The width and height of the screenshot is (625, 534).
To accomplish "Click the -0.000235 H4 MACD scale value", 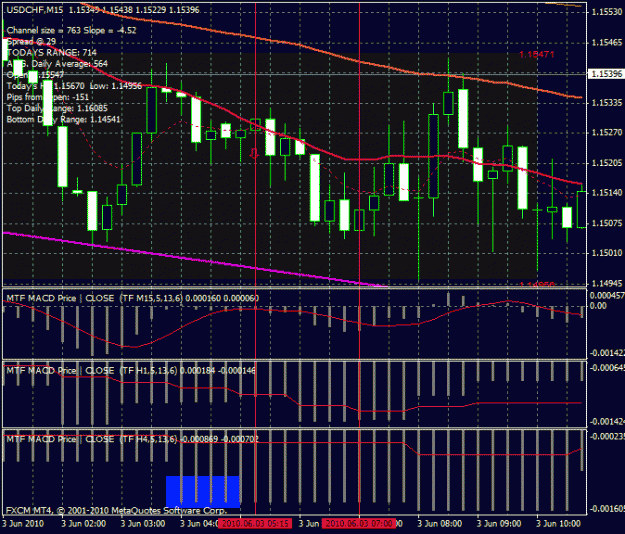I will (x=607, y=437).
